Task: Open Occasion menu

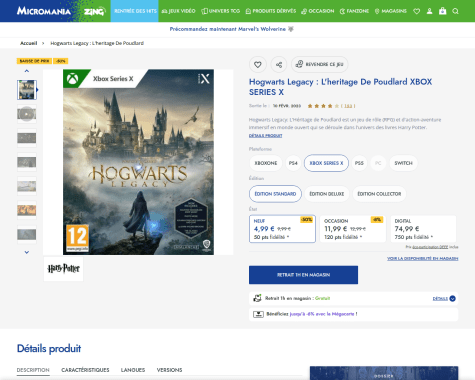Action: coord(318,11)
